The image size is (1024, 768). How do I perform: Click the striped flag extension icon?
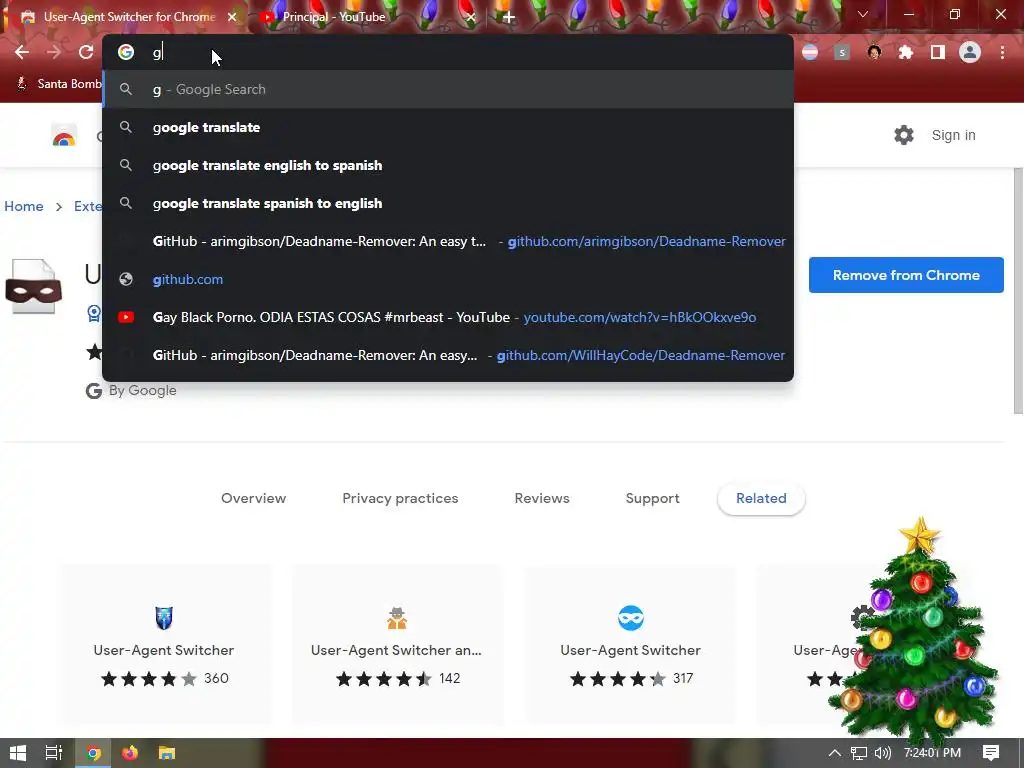click(810, 52)
